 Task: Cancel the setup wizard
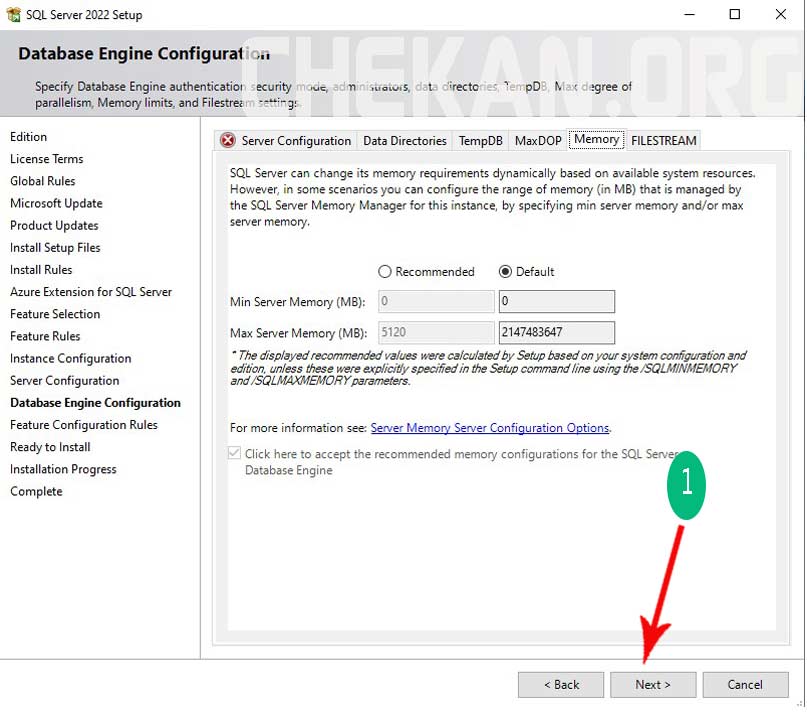pyautogui.click(x=745, y=685)
